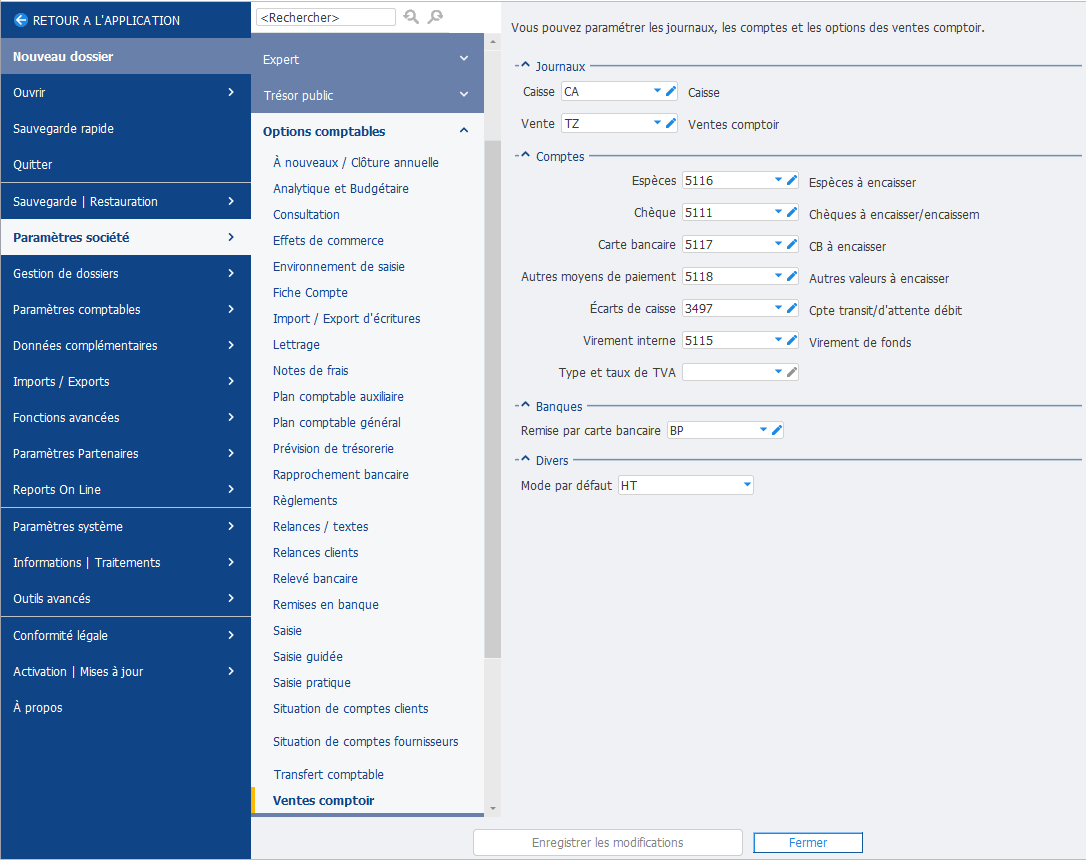The image size is (1086, 860).
Task: Click the pencil icon for Virement interne
Action: [792, 339]
